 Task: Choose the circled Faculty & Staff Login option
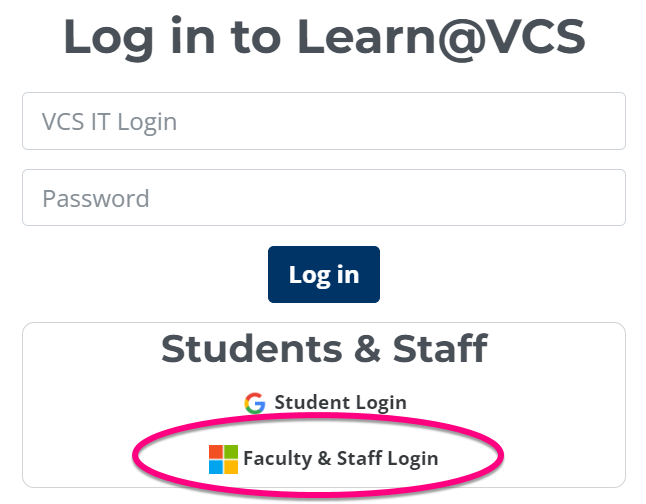(x=341, y=459)
